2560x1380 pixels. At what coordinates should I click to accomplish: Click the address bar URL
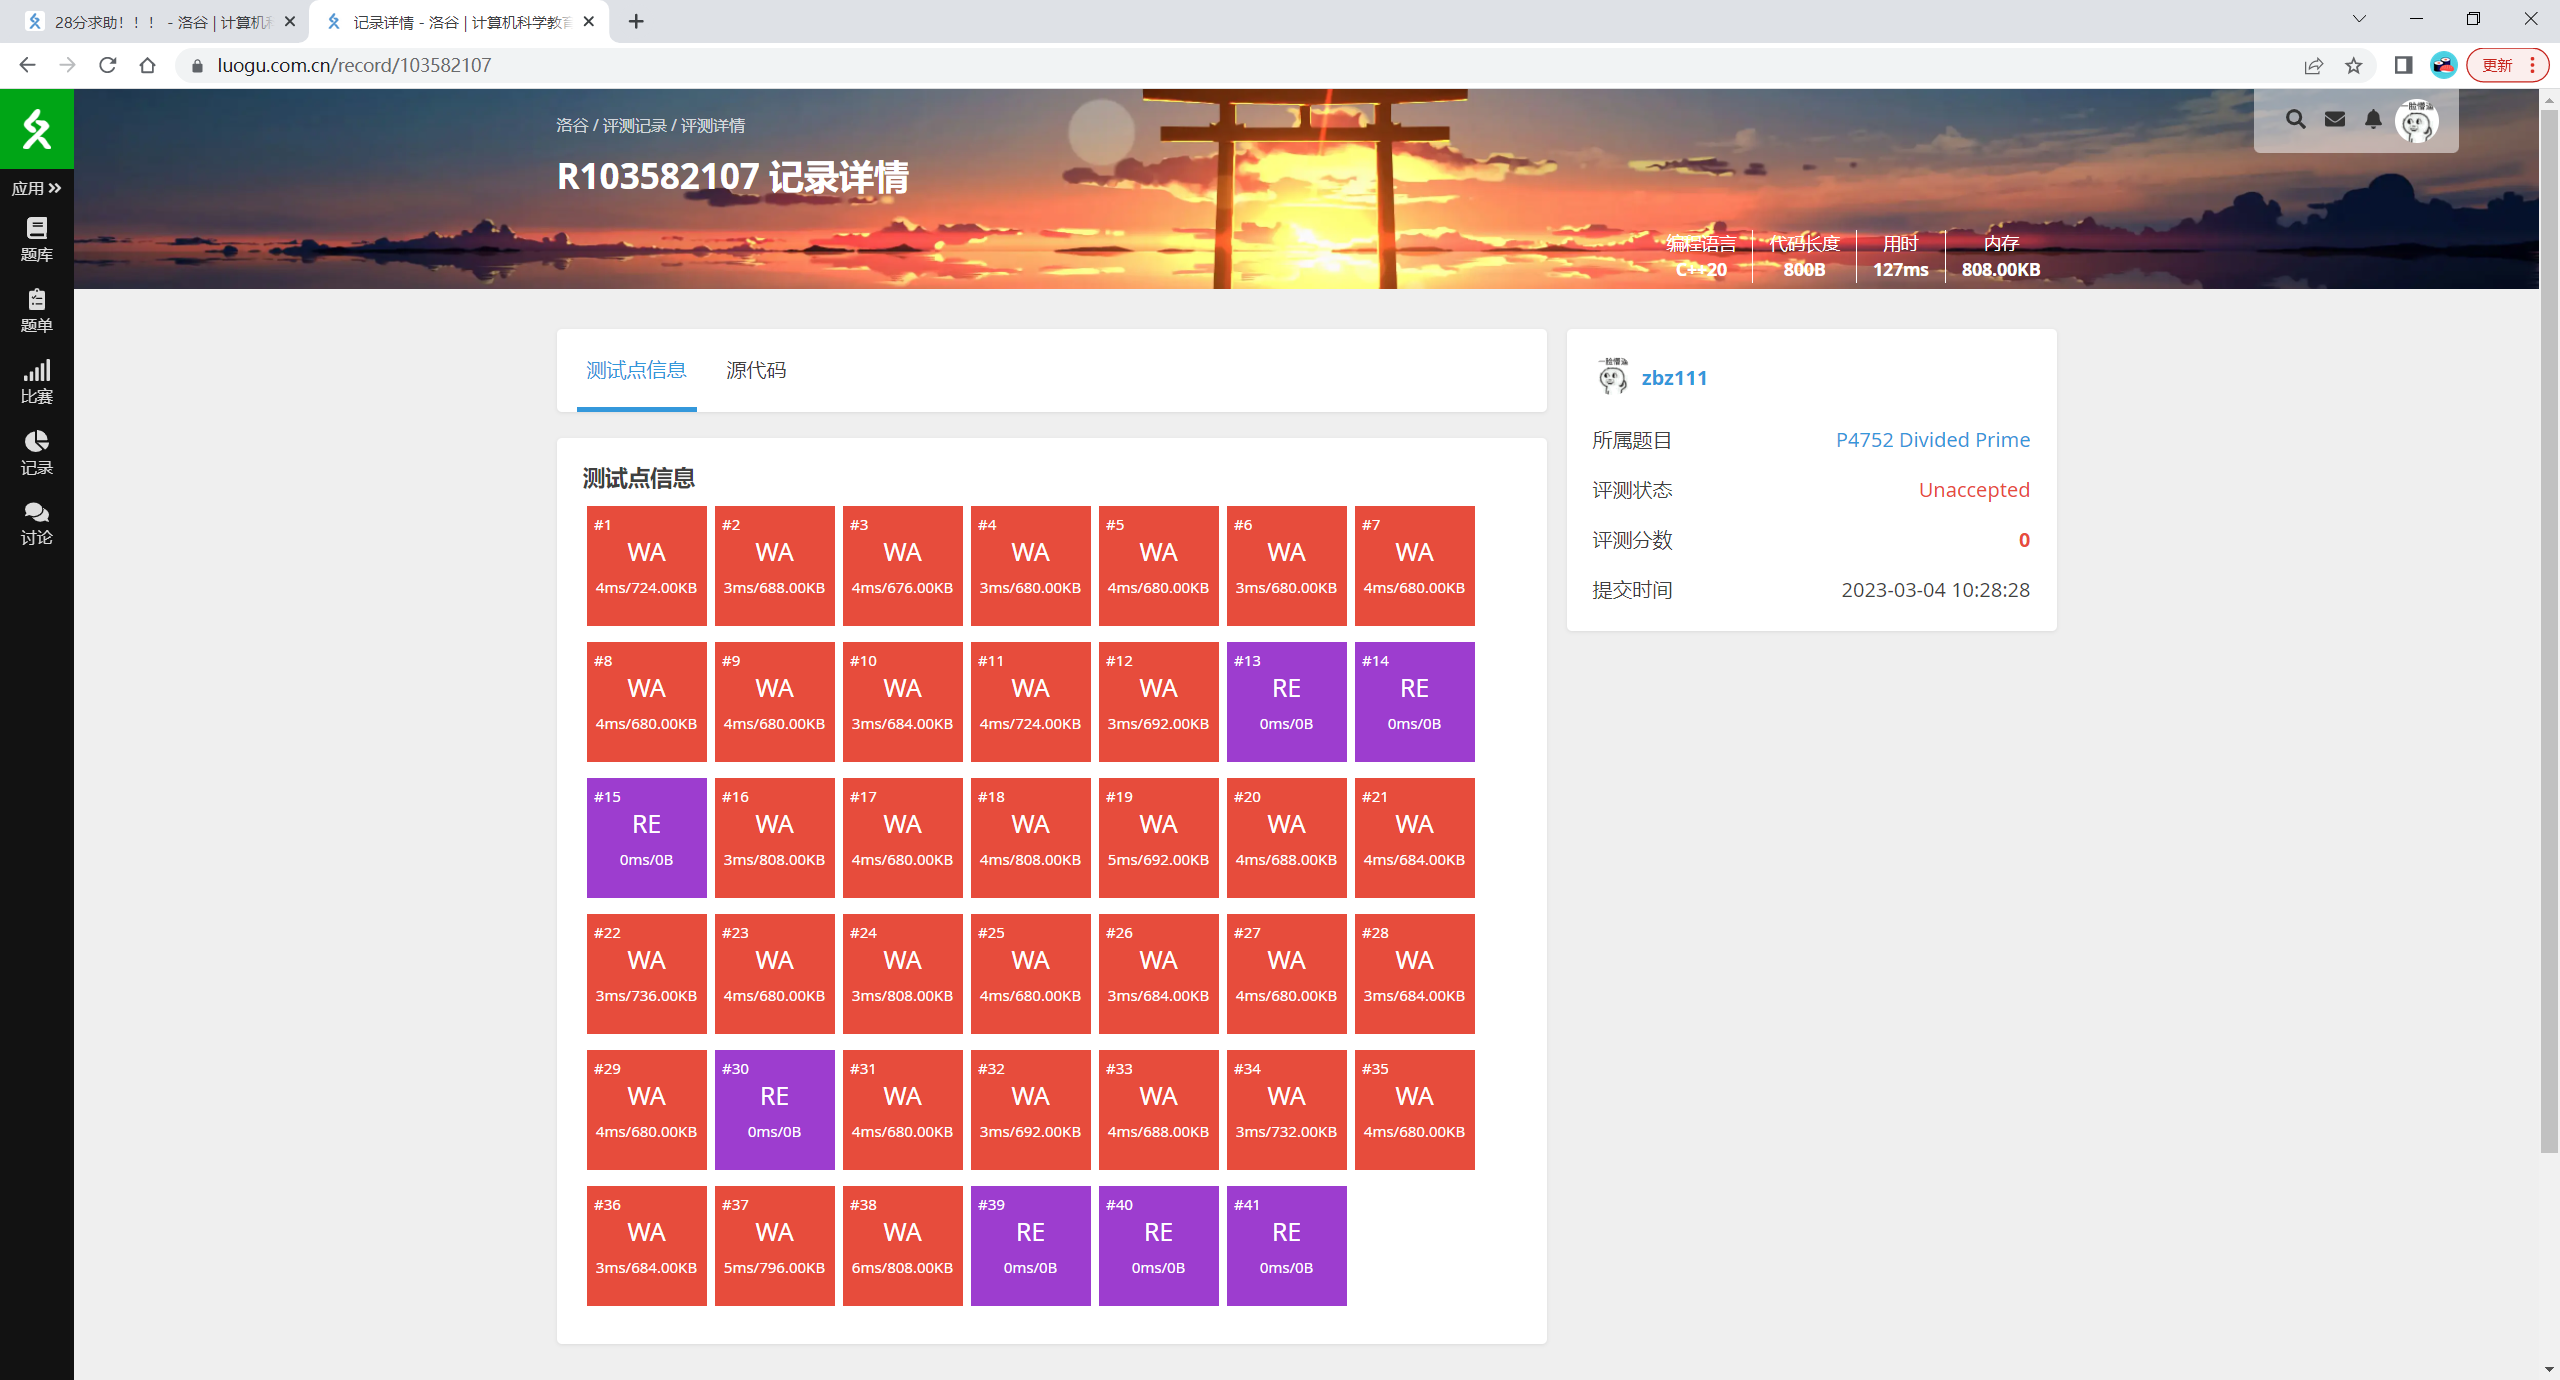354,65
